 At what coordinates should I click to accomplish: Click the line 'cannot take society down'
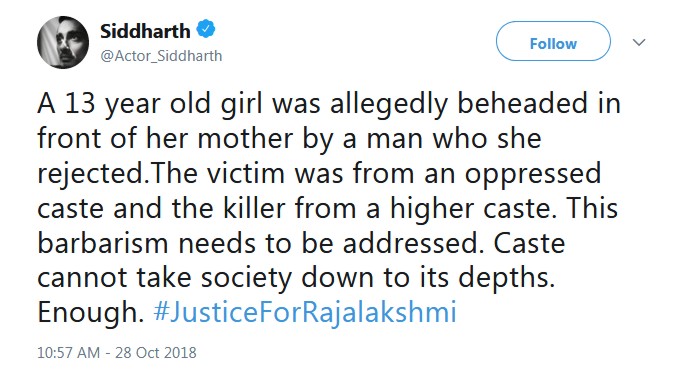pos(296,279)
